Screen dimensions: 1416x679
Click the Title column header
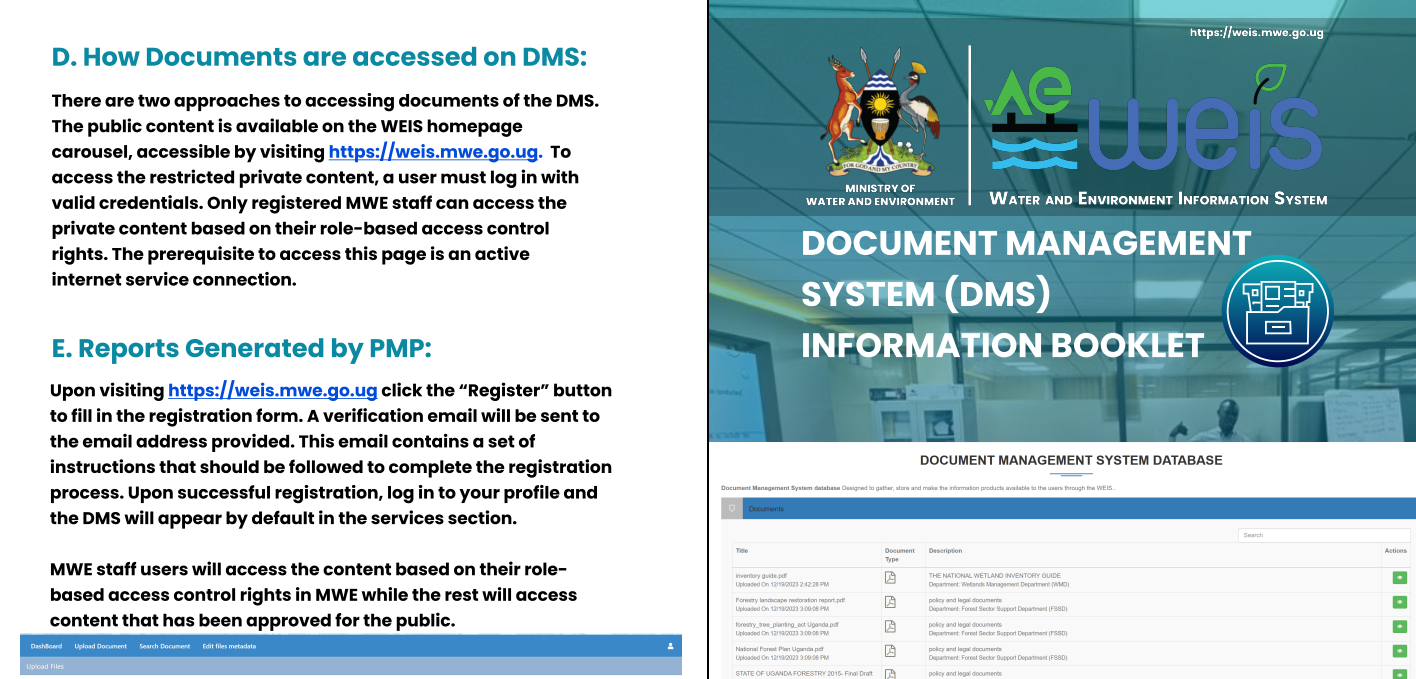click(742, 551)
